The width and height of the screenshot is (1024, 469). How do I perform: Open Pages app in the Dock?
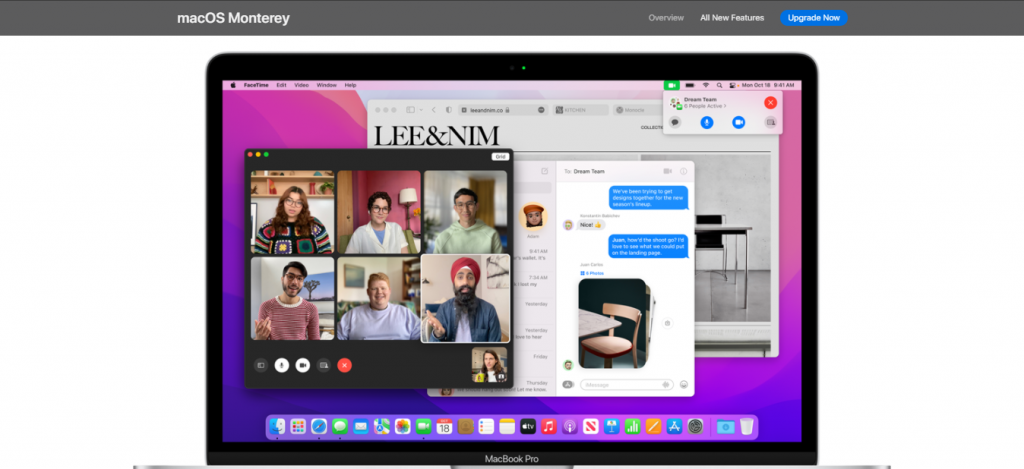pos(653,427)
